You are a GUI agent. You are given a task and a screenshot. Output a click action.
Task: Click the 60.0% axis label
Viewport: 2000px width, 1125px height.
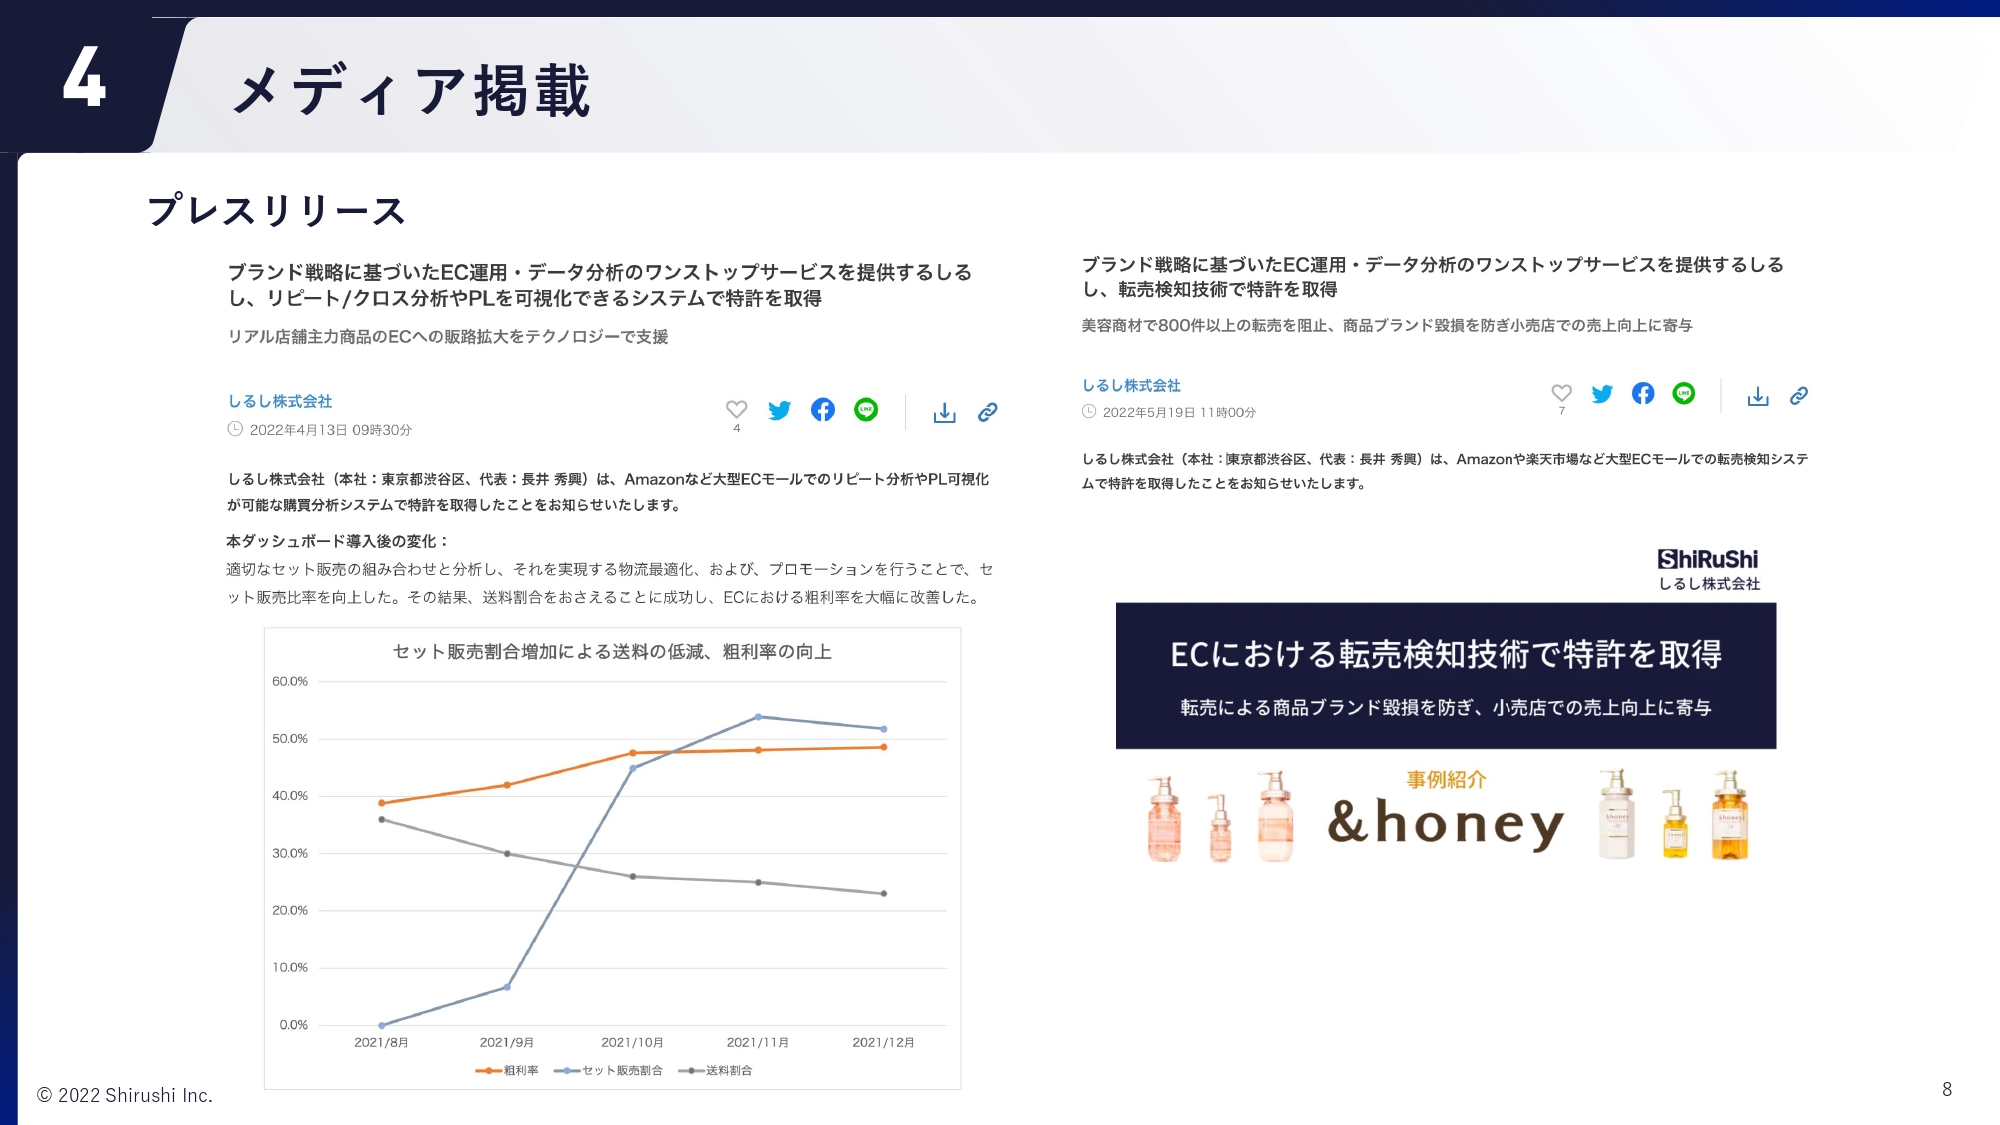[x=290, y=681]
